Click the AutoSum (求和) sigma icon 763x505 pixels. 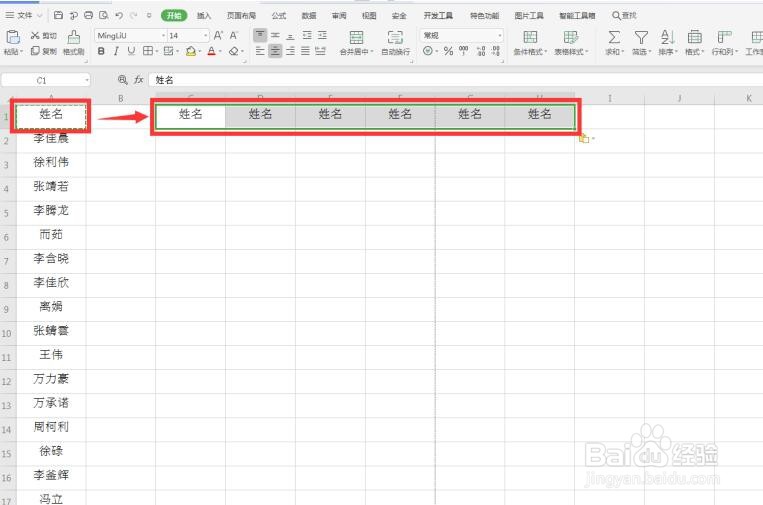[x=615, y=37]
